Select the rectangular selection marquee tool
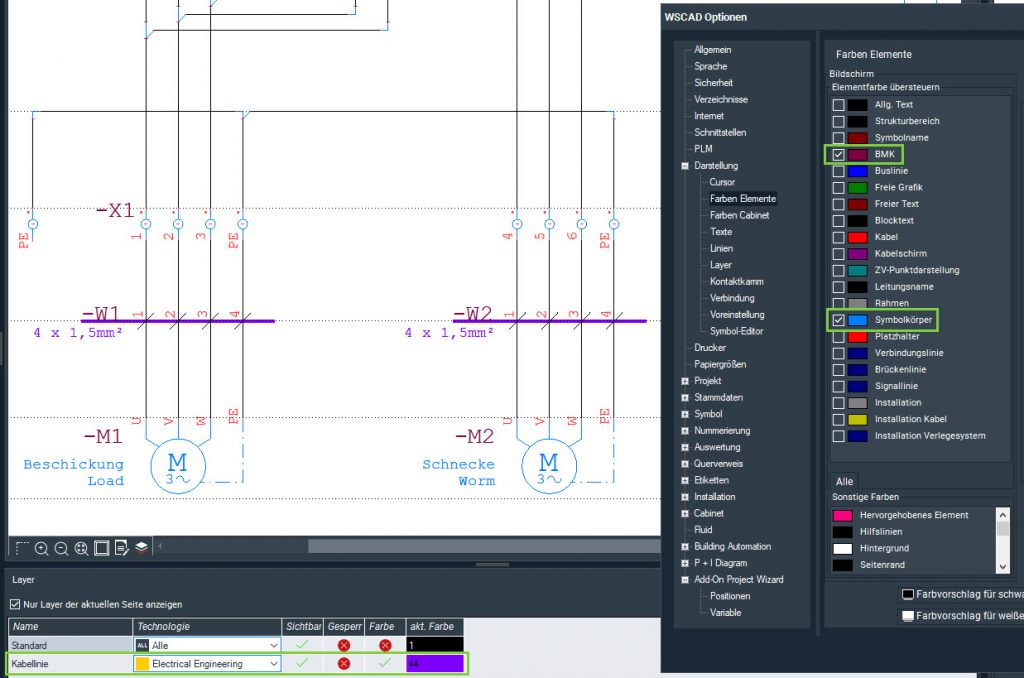The image size is (1024, 678). (22, 548)
